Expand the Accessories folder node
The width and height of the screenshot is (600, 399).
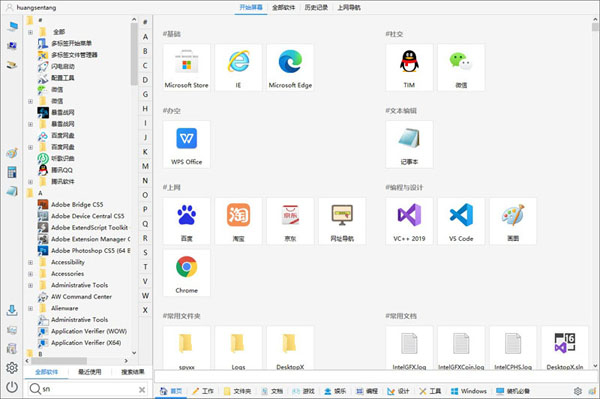tap(30, 274)
